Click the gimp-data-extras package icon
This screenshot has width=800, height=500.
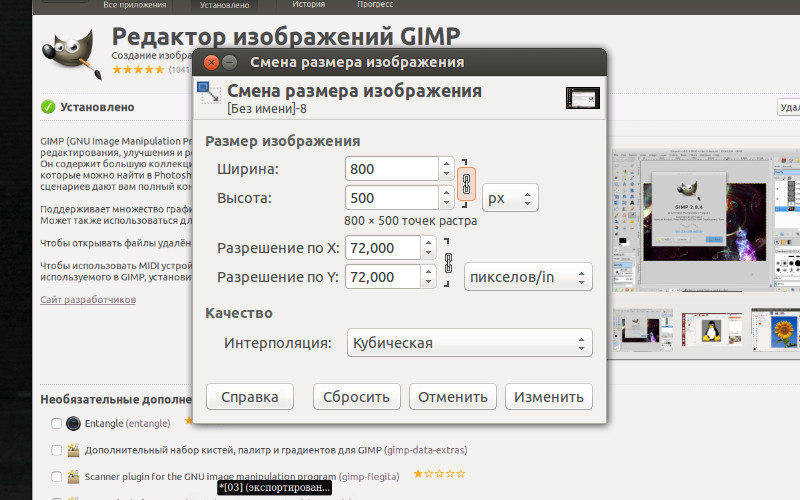click(73, 450)
